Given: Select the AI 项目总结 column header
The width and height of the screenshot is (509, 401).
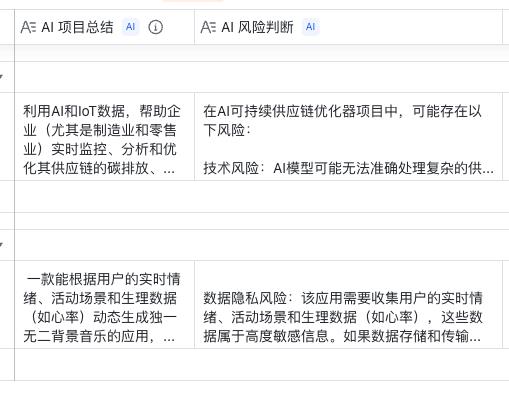Looking at the screenshot, I should click(105, 27).
